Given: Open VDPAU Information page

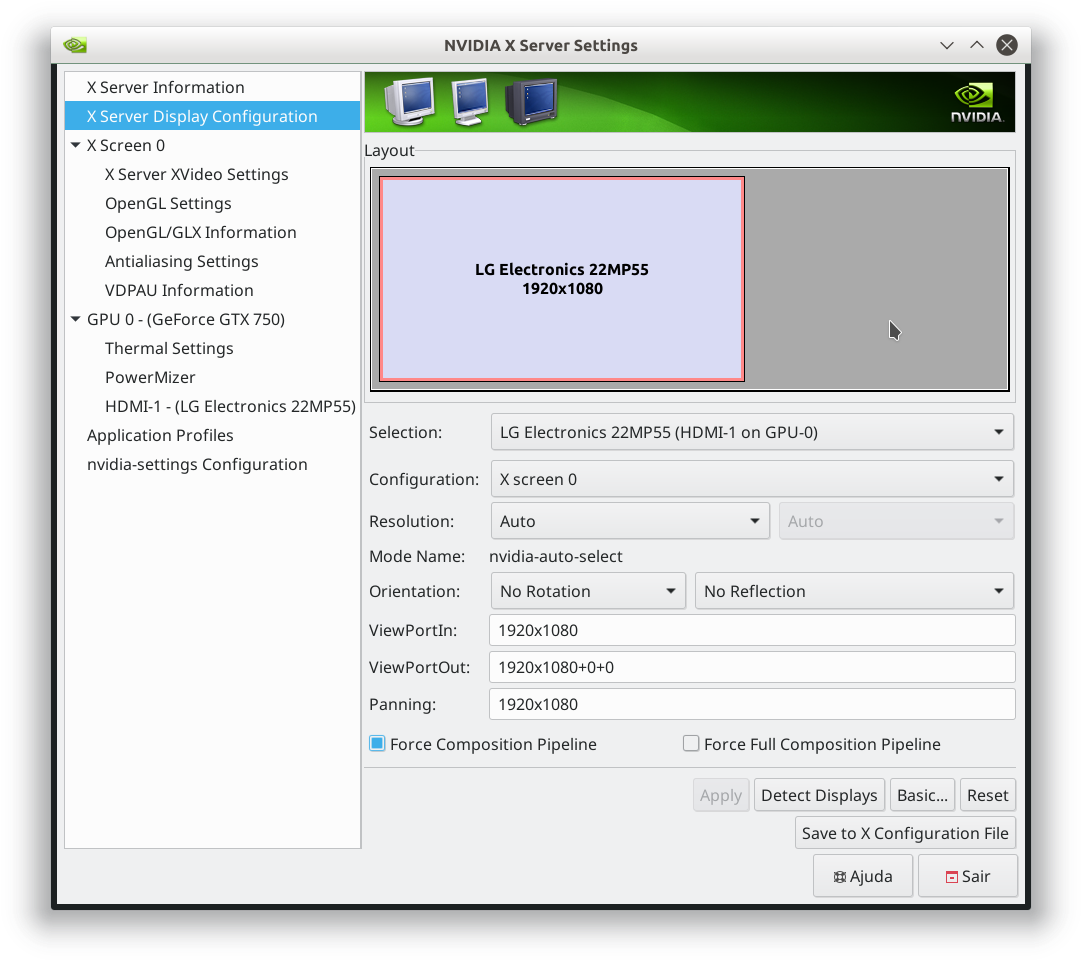Looking at the screenshot, I should pos(179,290).
